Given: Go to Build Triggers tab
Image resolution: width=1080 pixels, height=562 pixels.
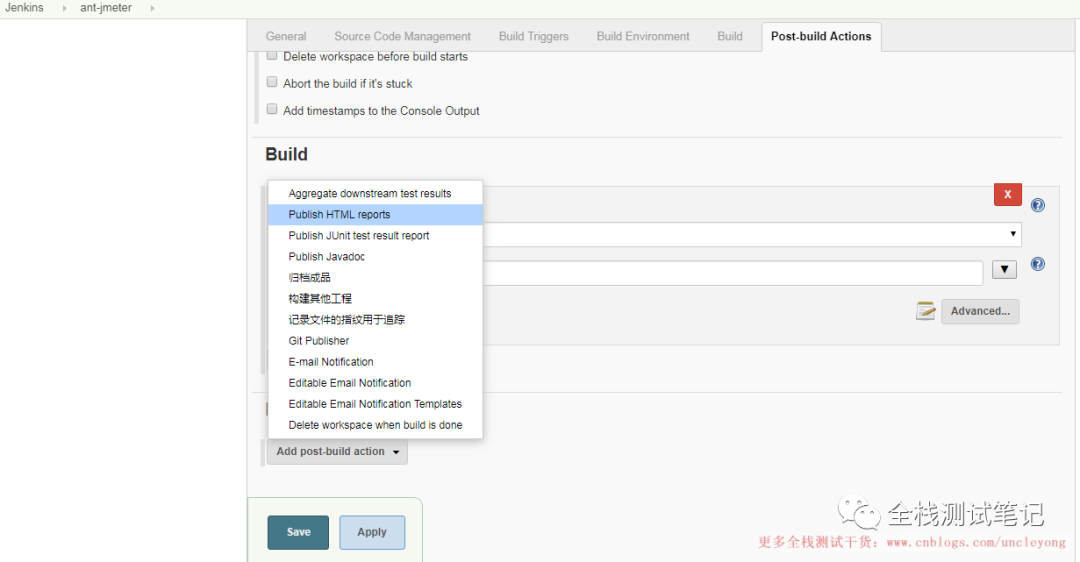Looking at the screenshot, I should coord(534,37).
